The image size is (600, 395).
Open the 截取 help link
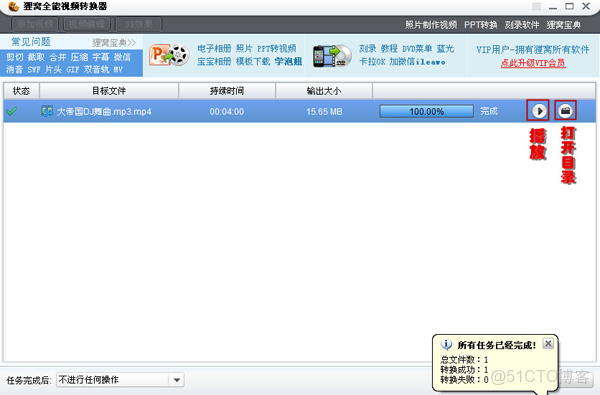36,57
